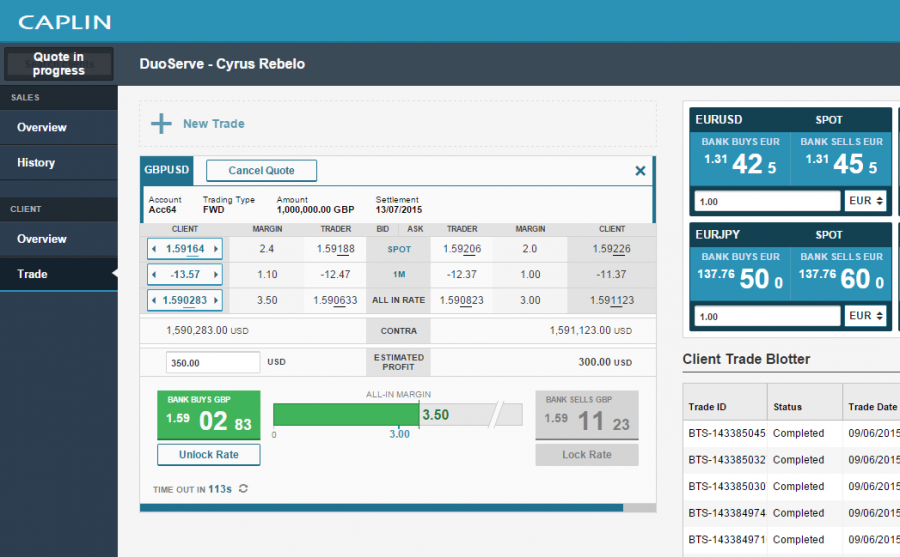Click Client Trade Blotter heading
This screenshot has width=900, height=557.
(746, 359)
